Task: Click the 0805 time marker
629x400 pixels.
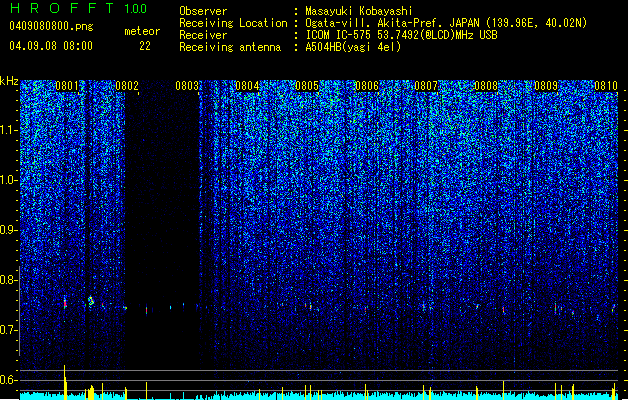Action: (307, 86)
